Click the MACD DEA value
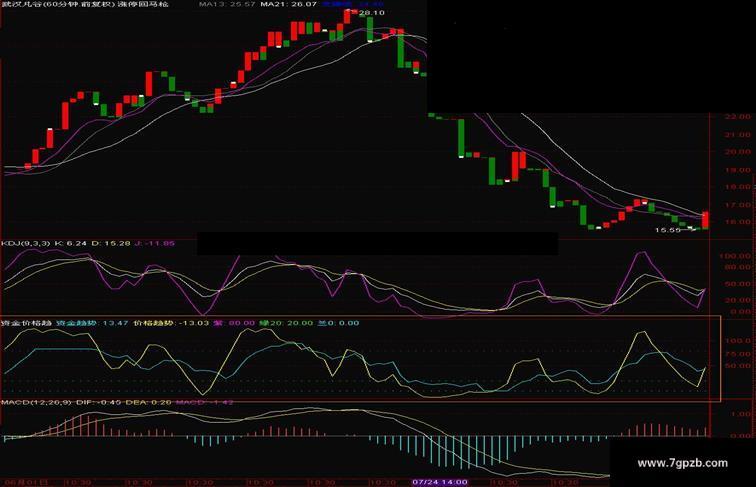Screen dimensions: 756x487 pos(148,402)
